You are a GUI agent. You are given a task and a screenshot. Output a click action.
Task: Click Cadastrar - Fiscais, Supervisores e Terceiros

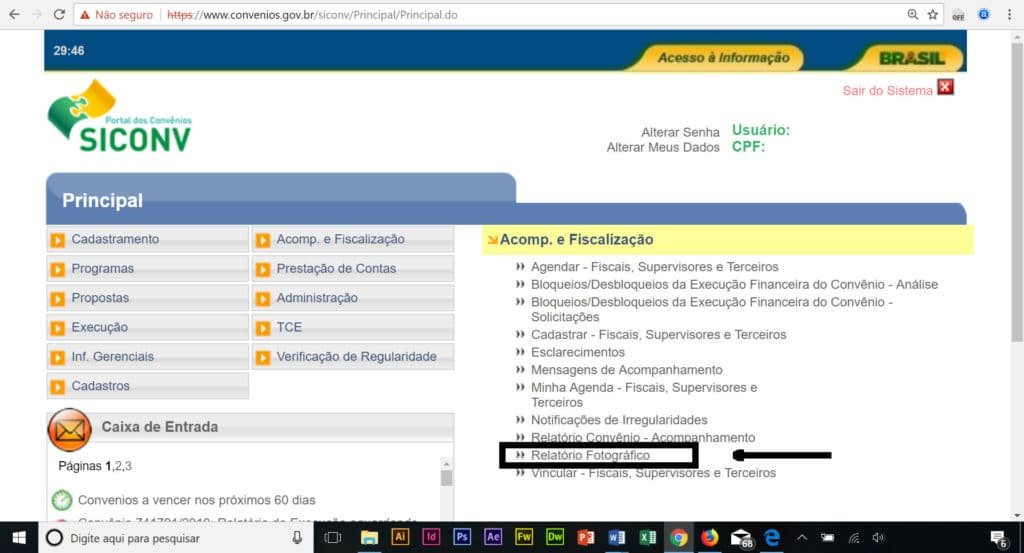pyautogui.click(x=658, y=334)
